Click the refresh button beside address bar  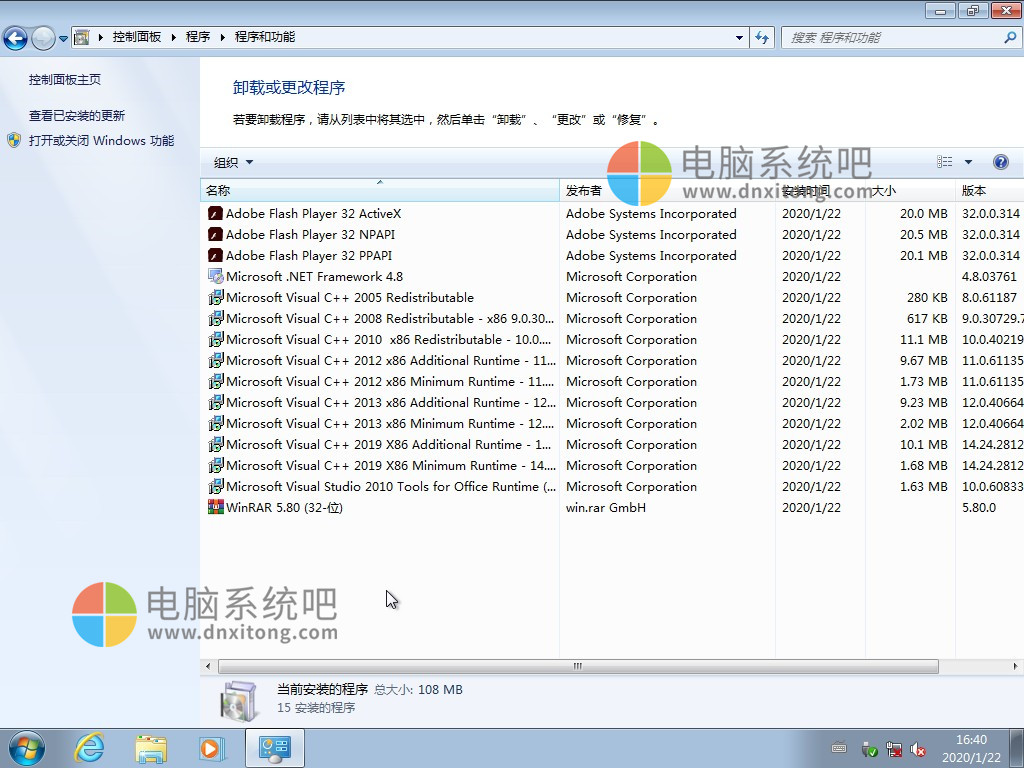tap(762, 37)
